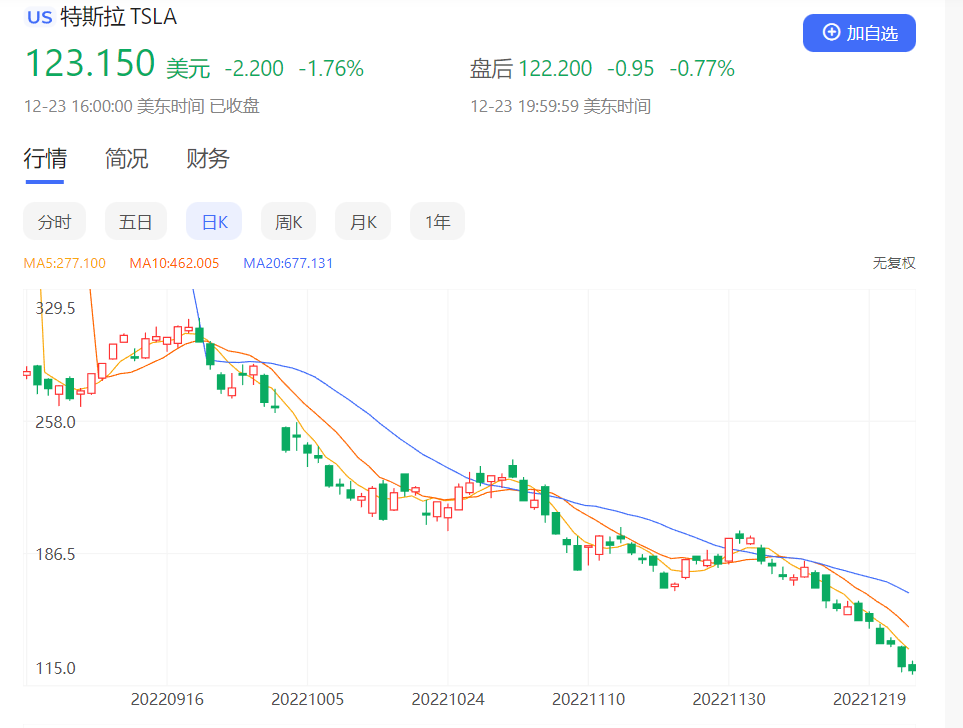Select the 日K candlestick period
Screen dimensions: 963x728
tap(214, 222)
